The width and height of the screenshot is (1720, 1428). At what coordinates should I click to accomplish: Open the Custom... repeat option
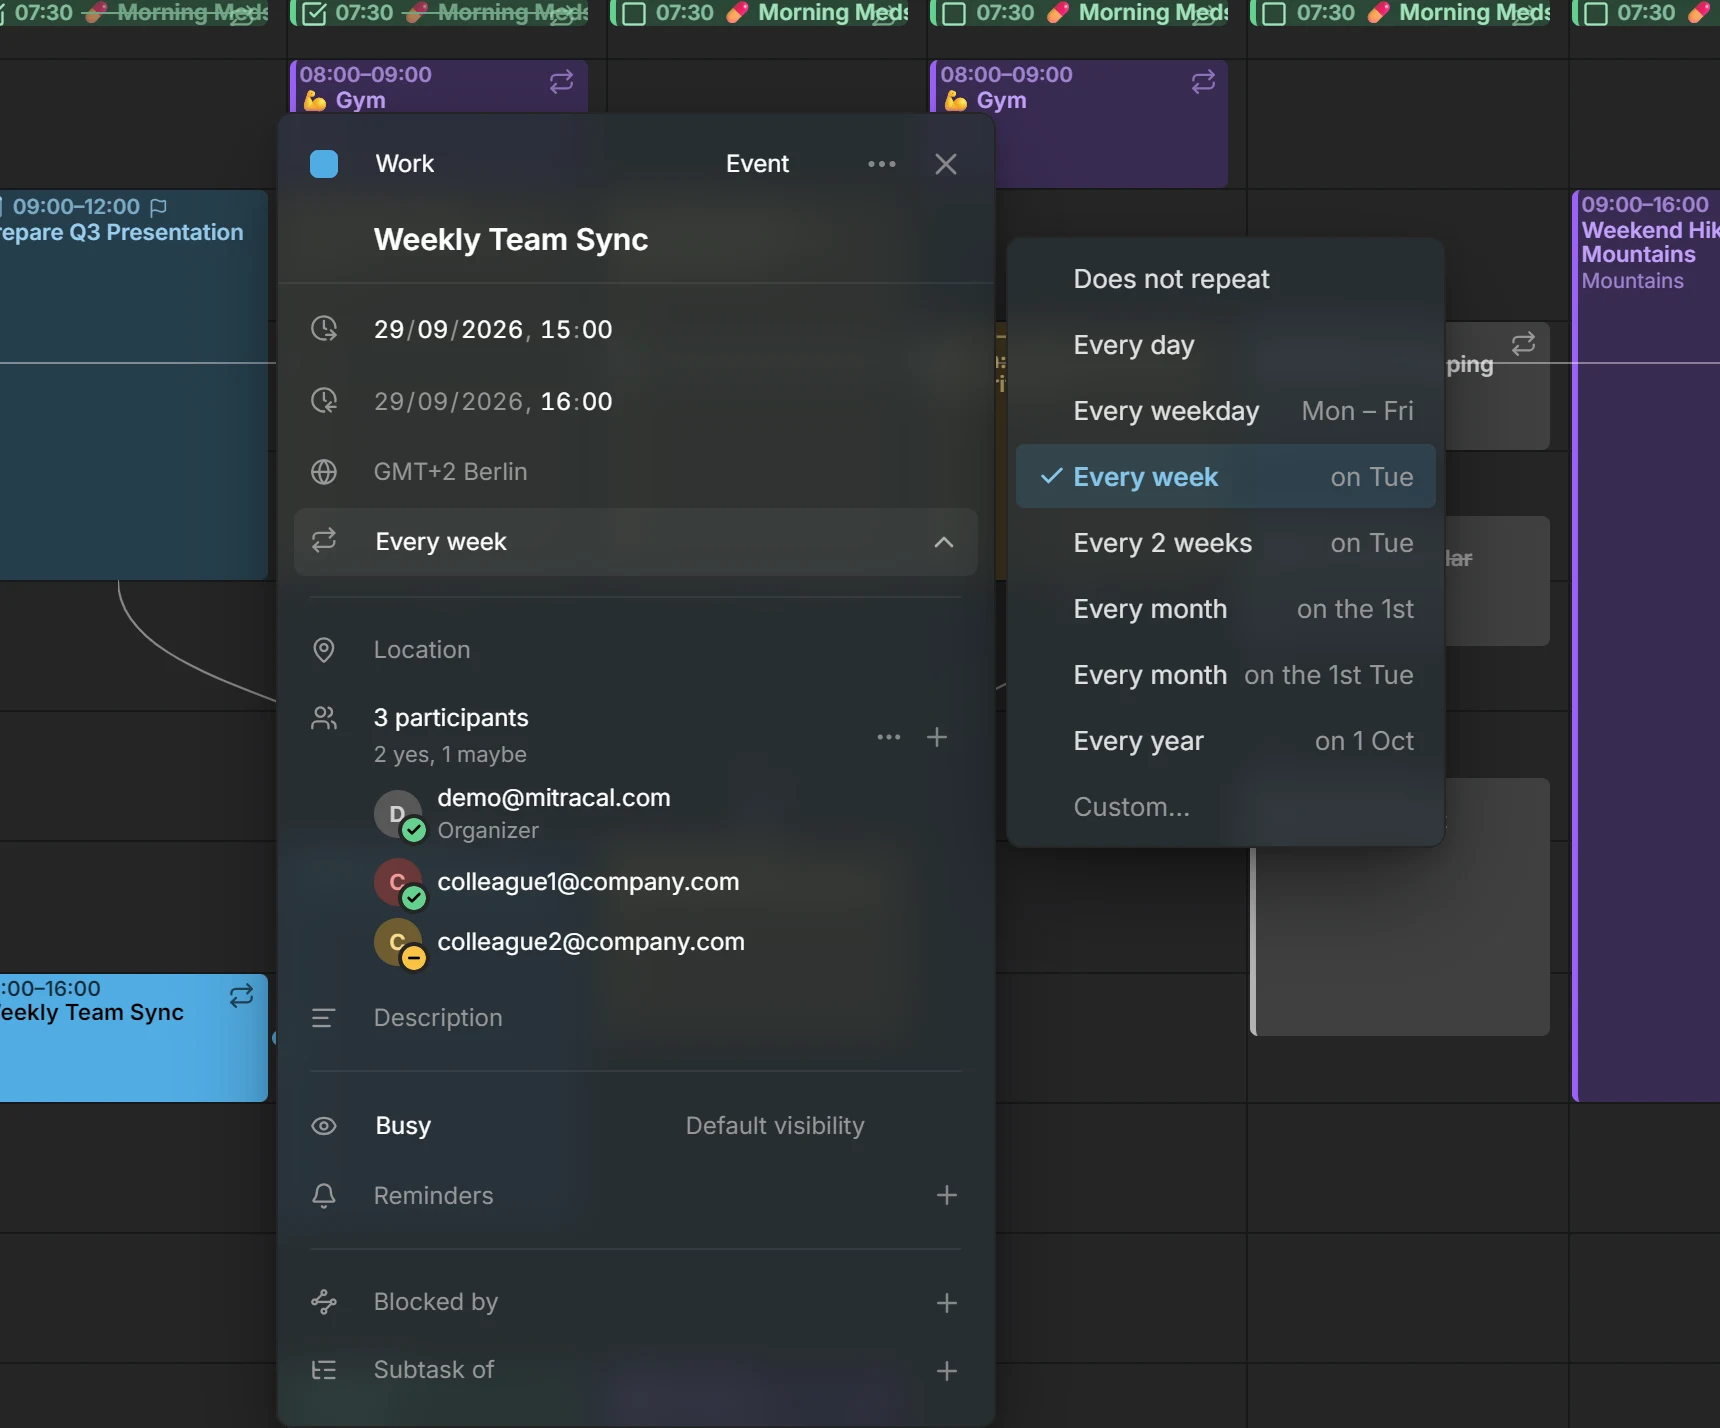click(x=1226, y=807)
